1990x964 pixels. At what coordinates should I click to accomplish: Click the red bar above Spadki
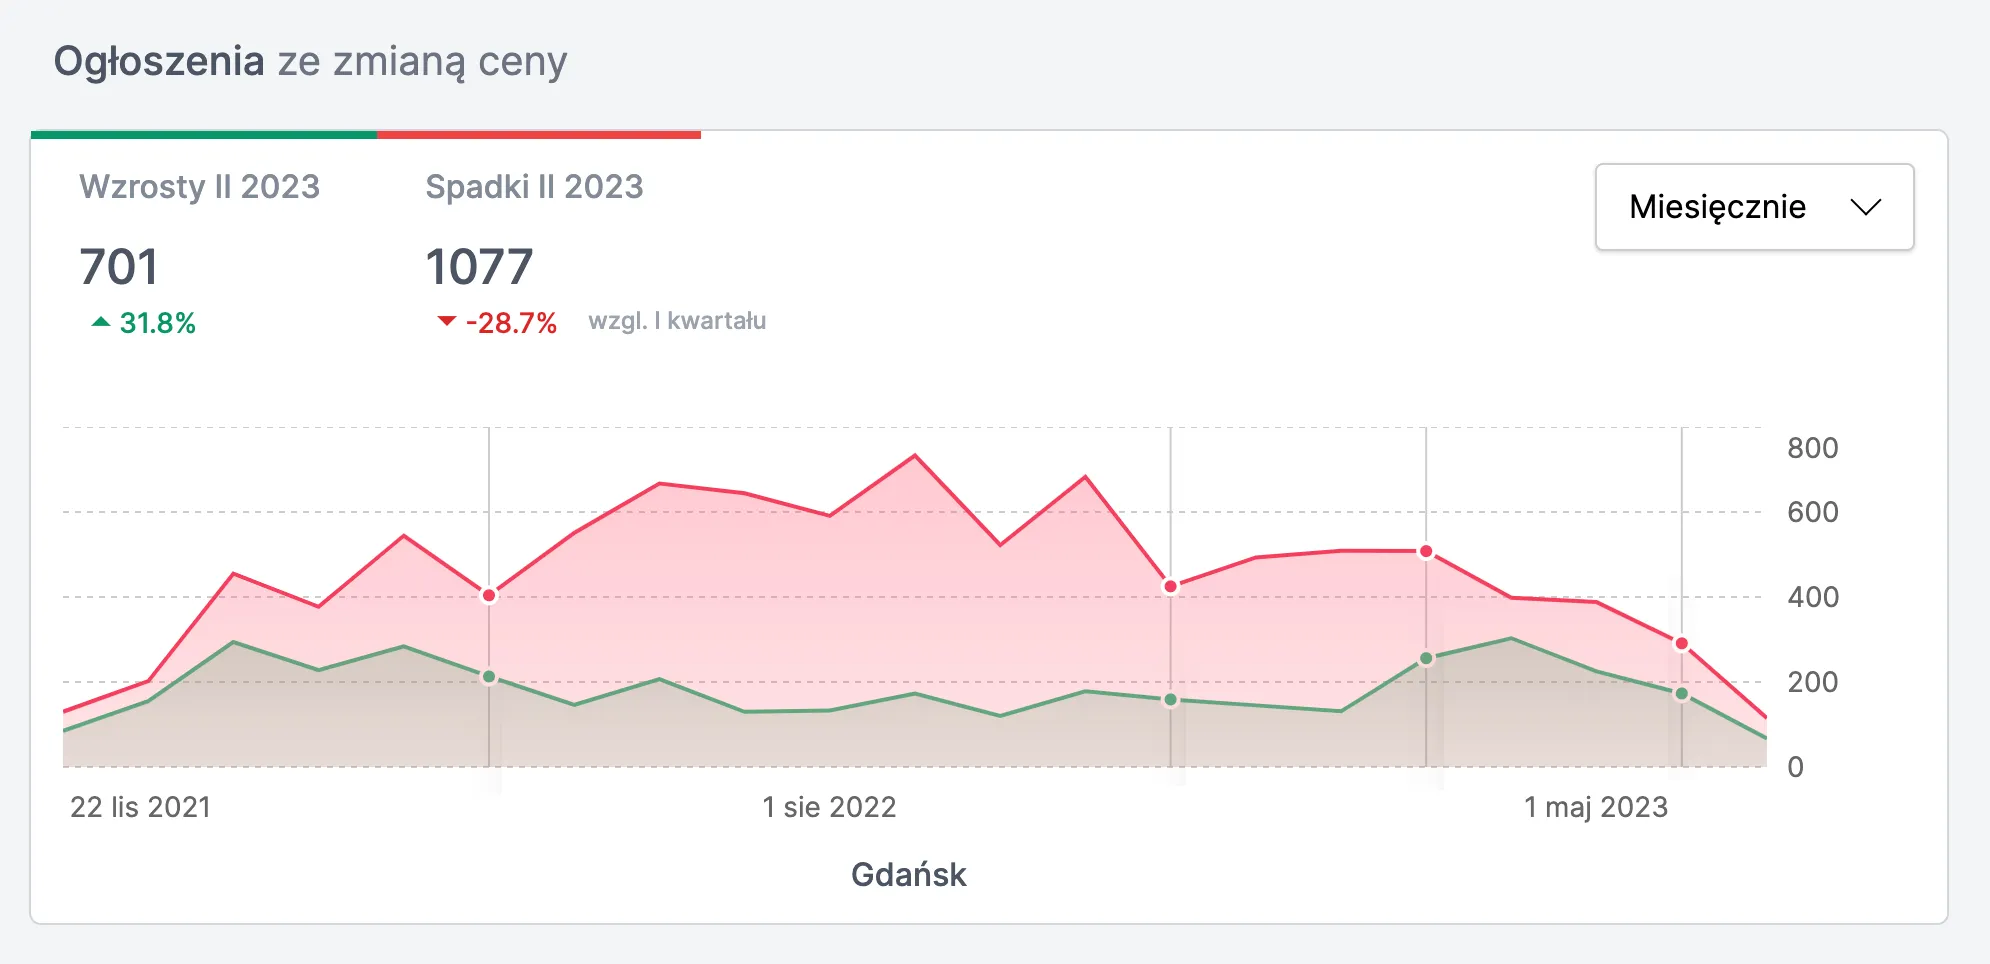pyautogui.click(x=539, y=134)
